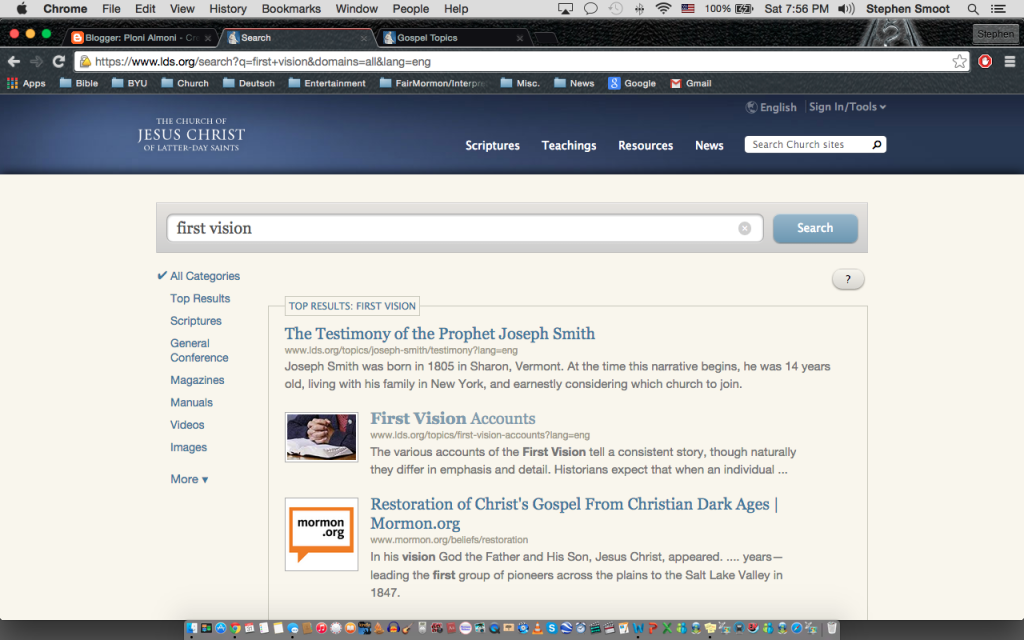Viewport: 1024px width, 640px height.
Task: Open Finder from the dock
Action: click(191, 628)
